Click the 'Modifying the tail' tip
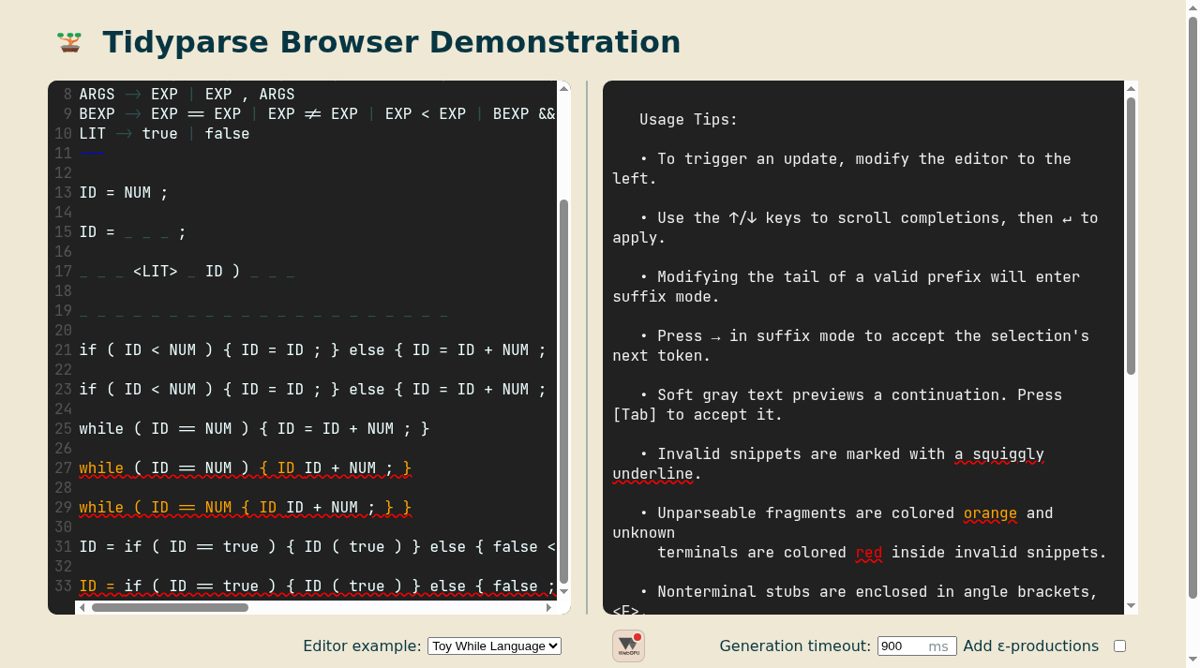This screenshot has height=668, width=1200. pyautogui.click(x=846, y=286)
